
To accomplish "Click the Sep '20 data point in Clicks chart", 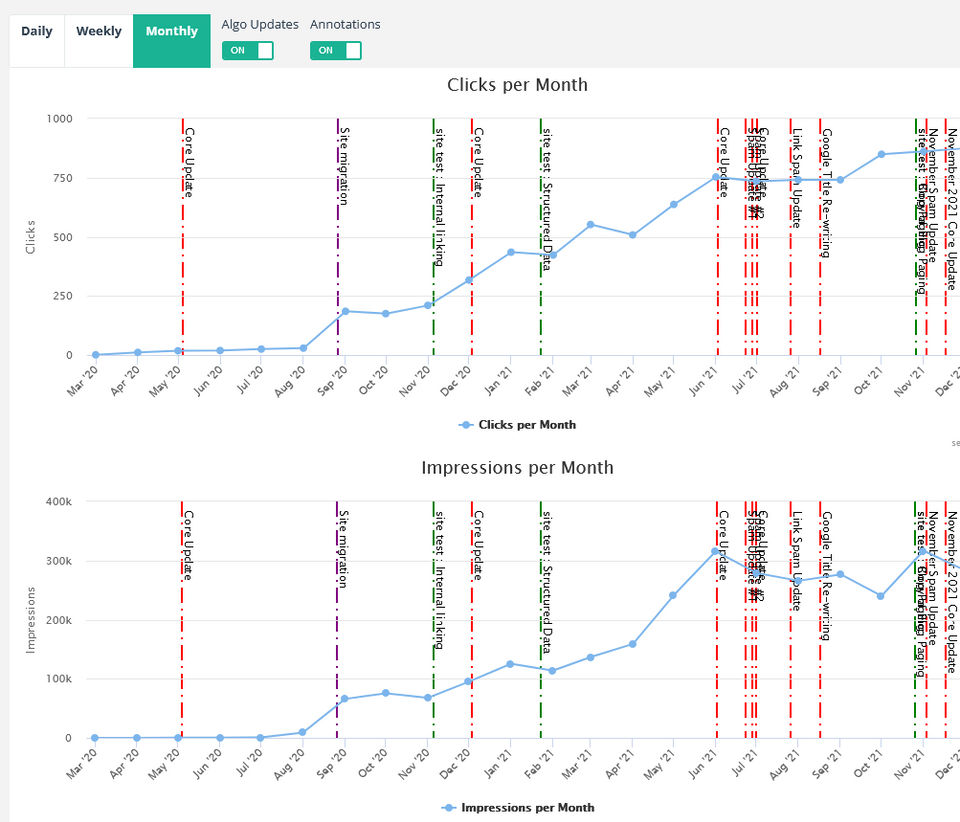I will (345, 312).
